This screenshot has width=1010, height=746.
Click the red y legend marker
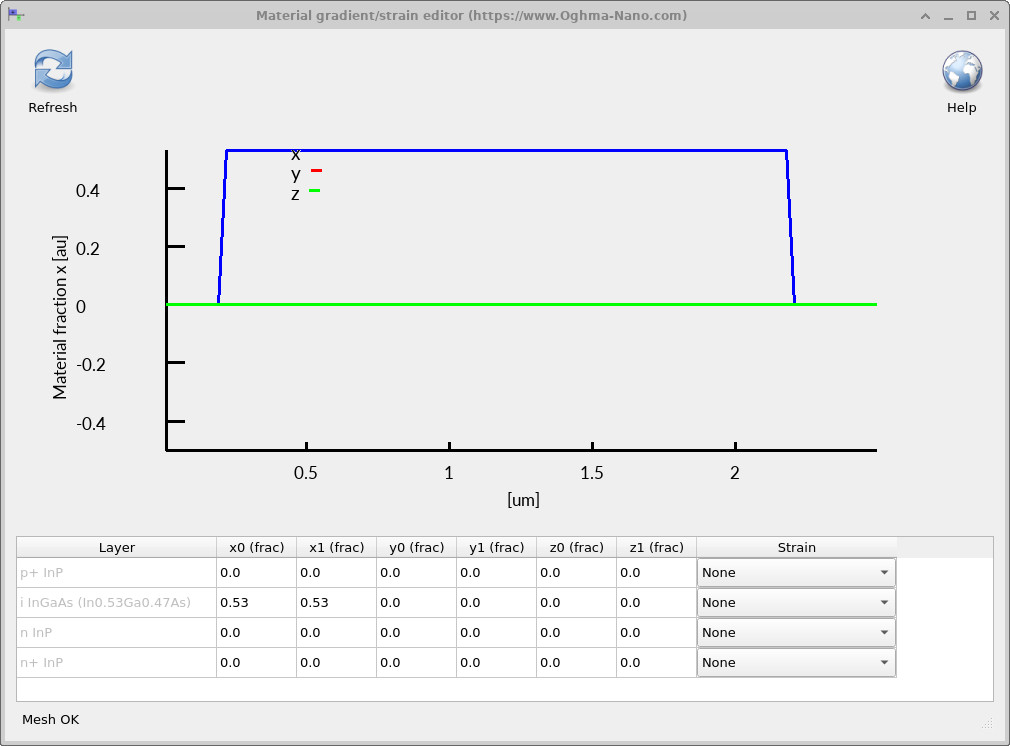click(x=316, y=171)
